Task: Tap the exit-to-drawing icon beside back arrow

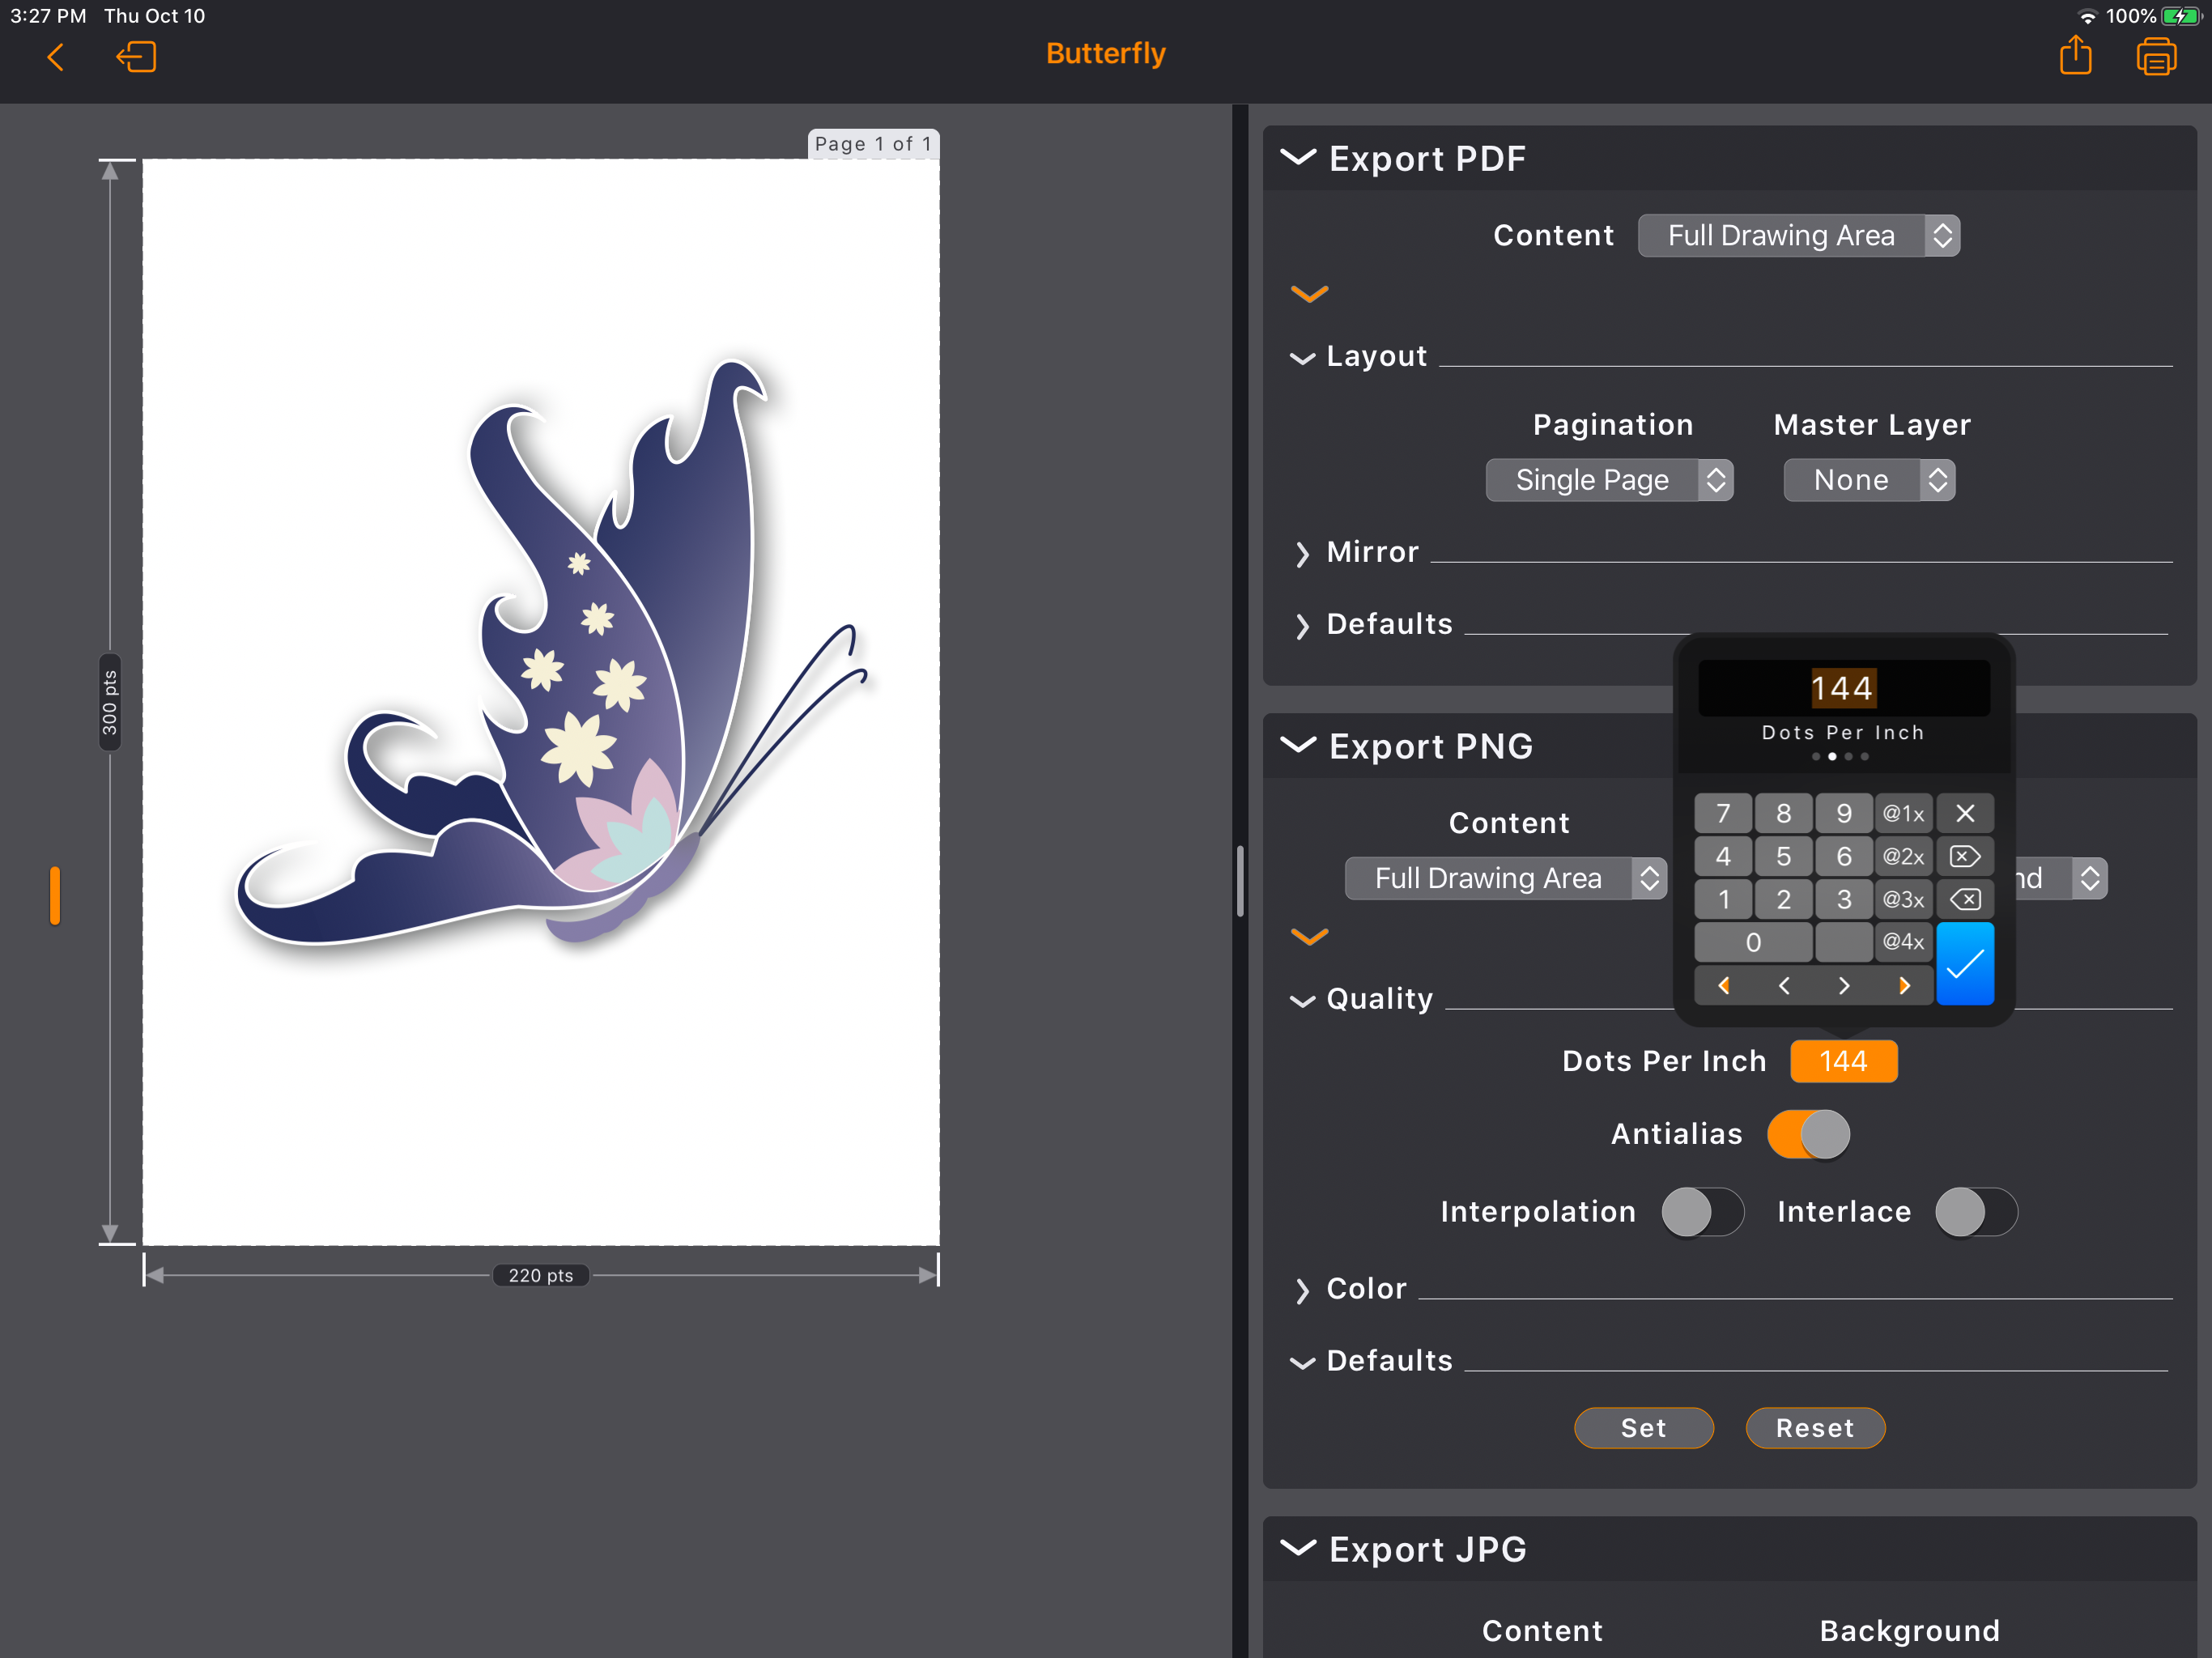Action: coord(136,57)
